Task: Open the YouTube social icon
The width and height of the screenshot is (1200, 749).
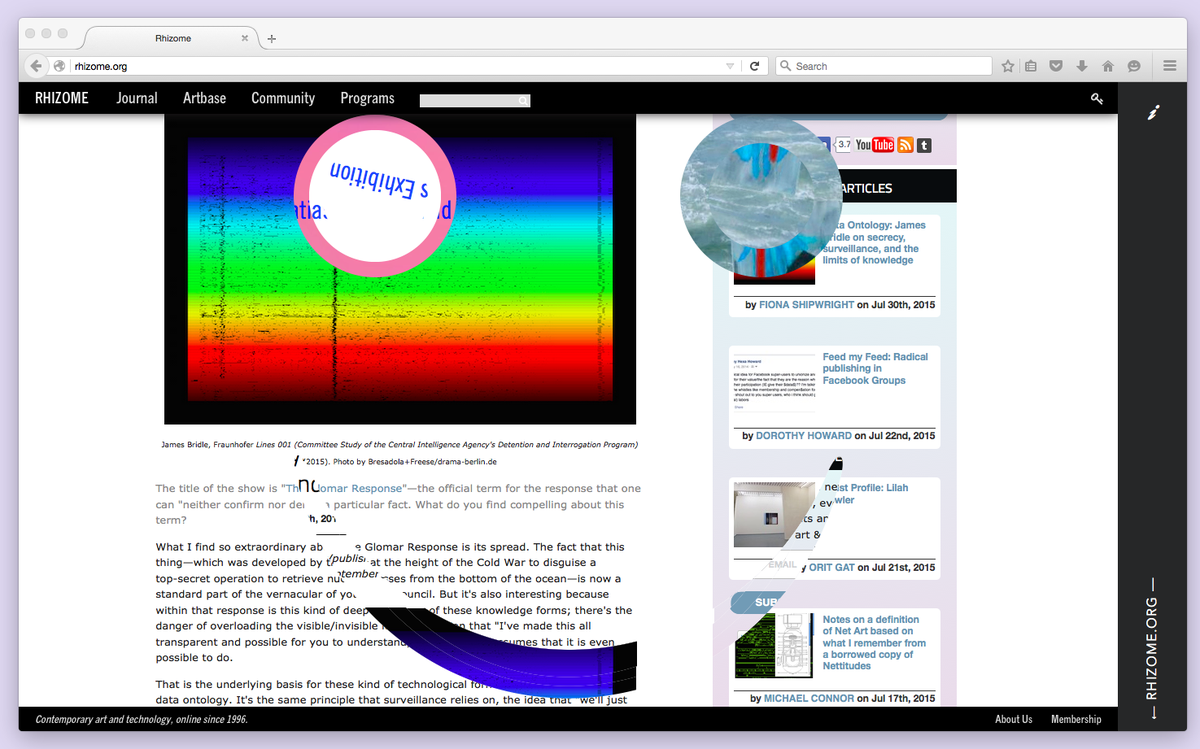Action: pos(875,145)
